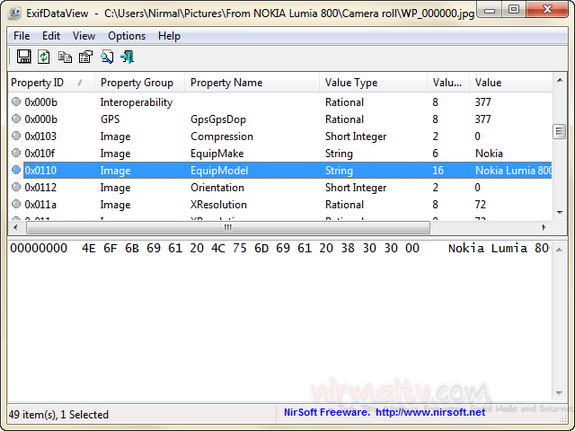Open the View menu

point(84,36)
